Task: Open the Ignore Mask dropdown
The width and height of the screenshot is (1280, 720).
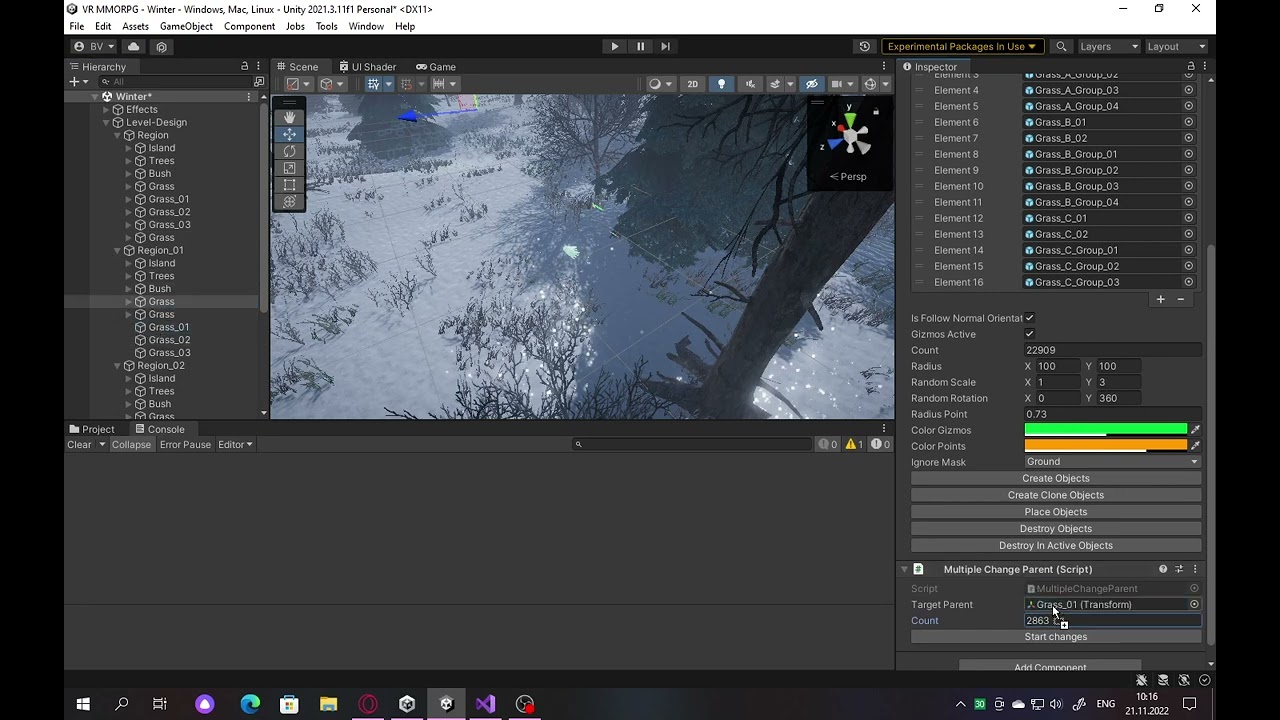Action: click(1112, 462)
